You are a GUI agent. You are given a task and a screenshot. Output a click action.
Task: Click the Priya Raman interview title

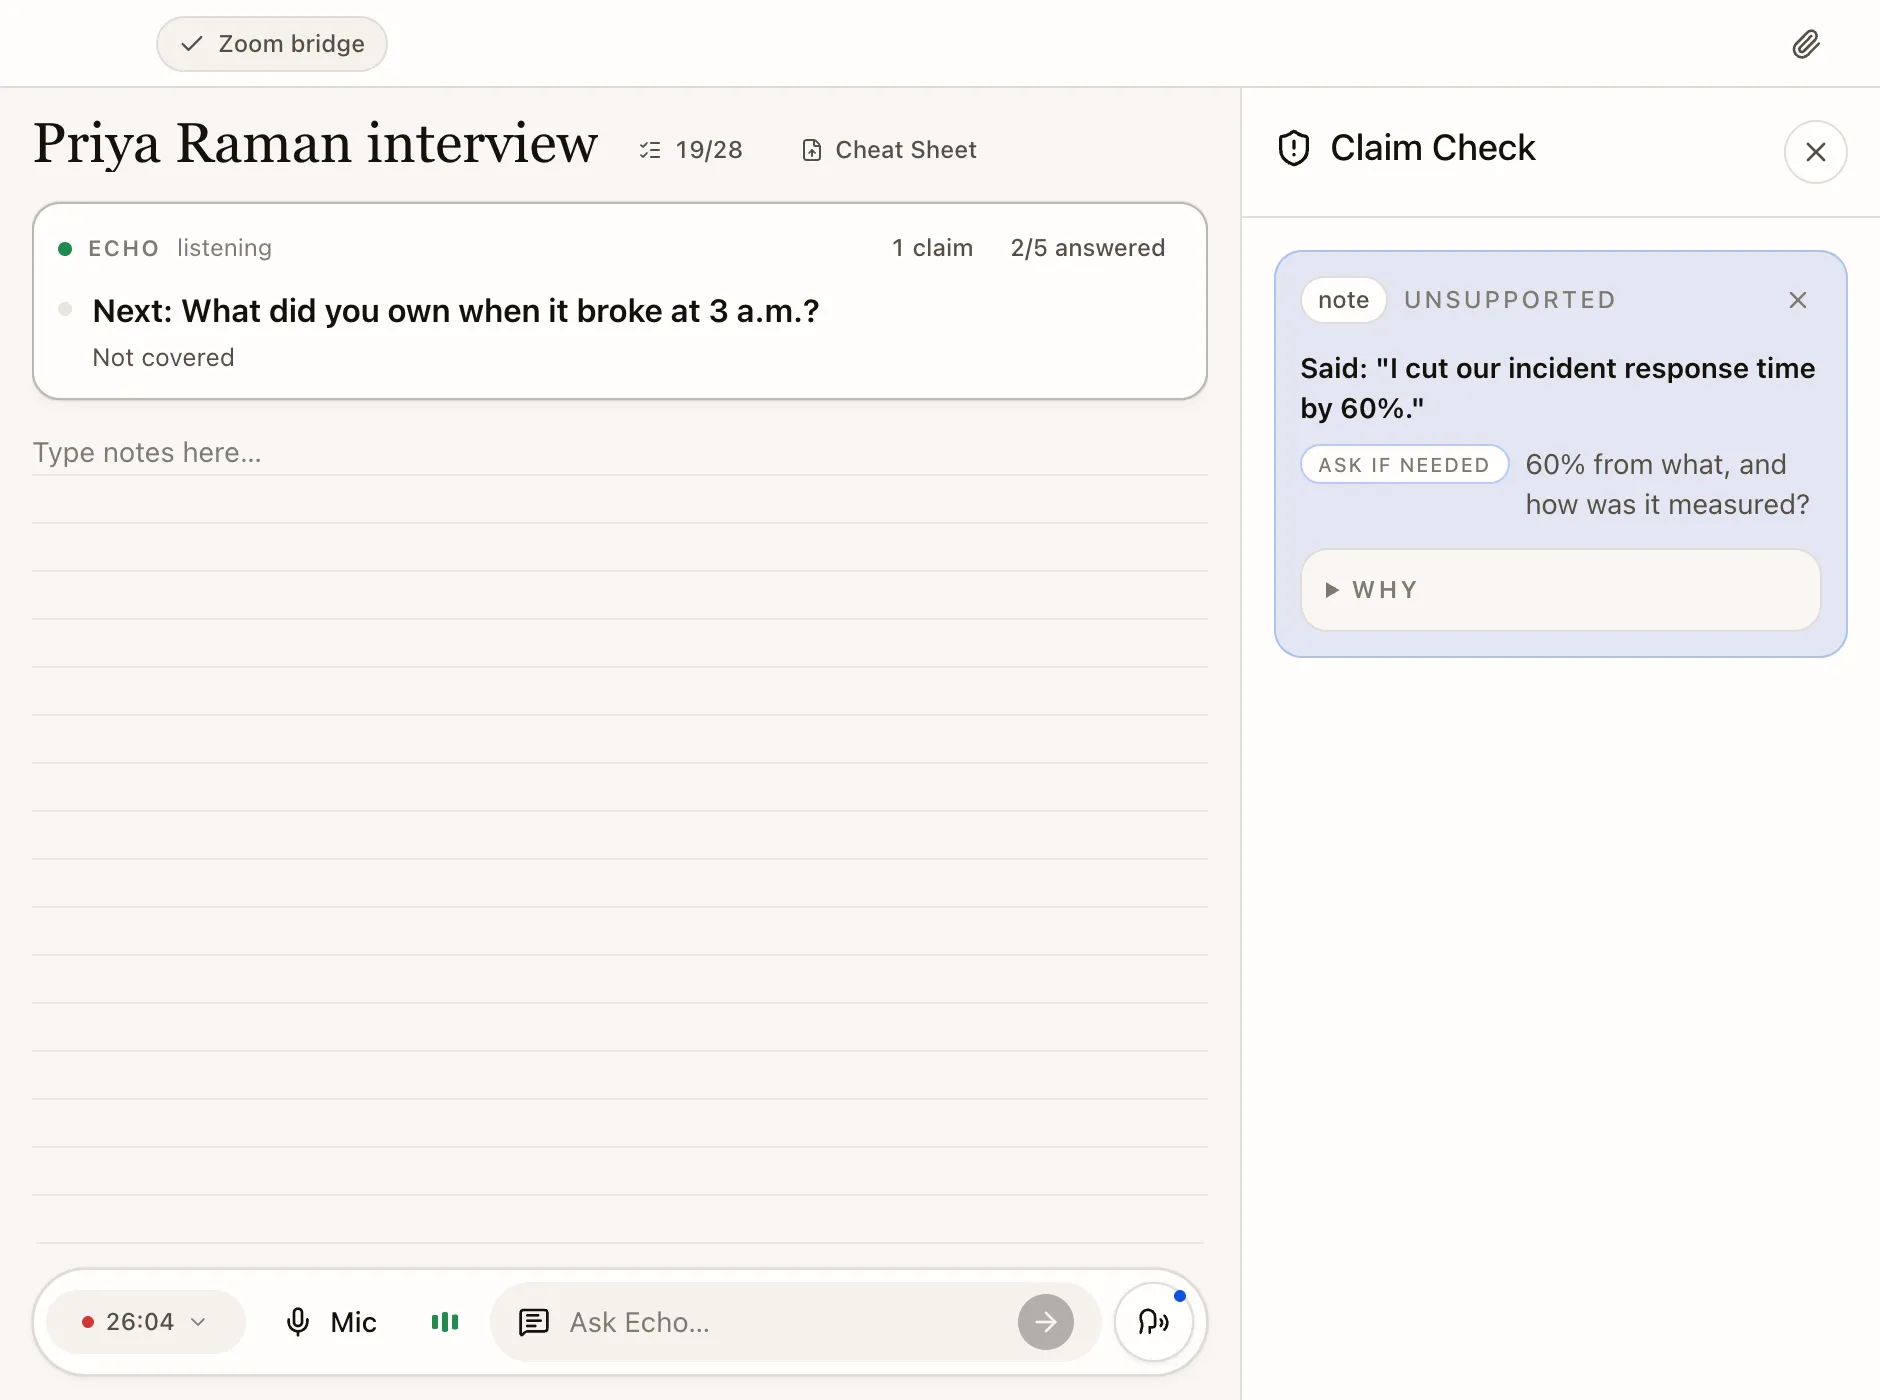pos(316,143)
